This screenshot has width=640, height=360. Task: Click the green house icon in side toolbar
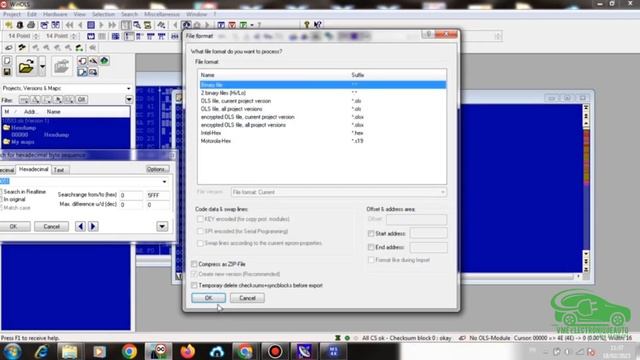pyautogui.click(x=104, y=61)
